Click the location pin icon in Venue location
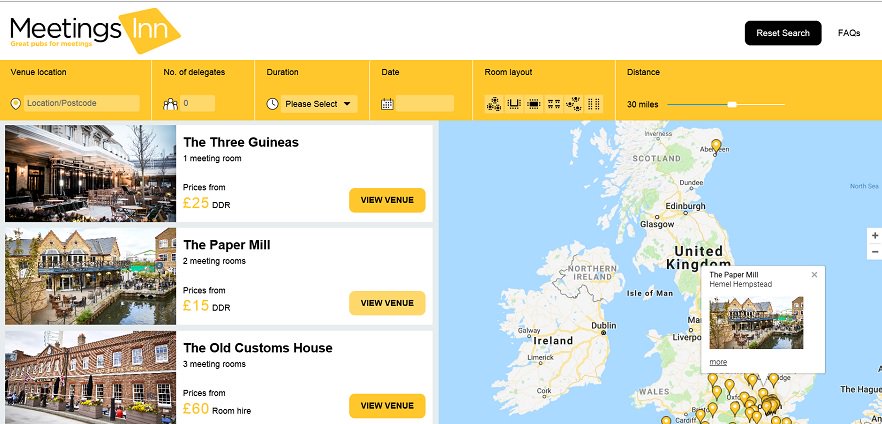This screenshot has width=882, height=424. (x=16, y=103)
